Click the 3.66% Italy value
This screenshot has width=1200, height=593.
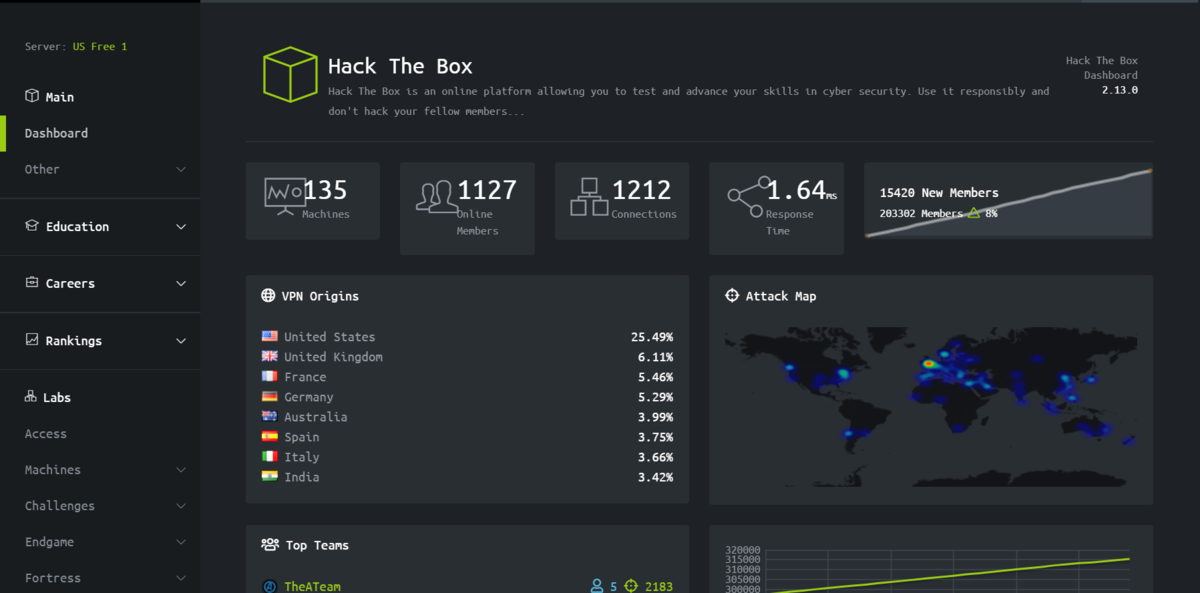655,457
